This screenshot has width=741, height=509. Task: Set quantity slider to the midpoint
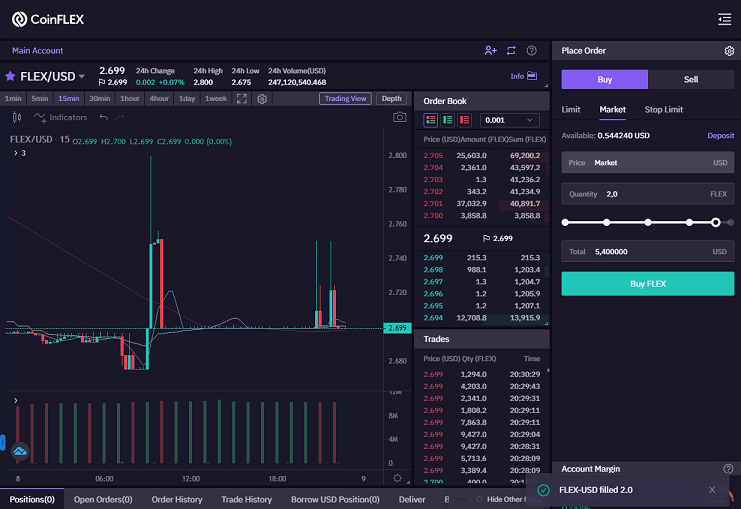click(x=648, y=222)
